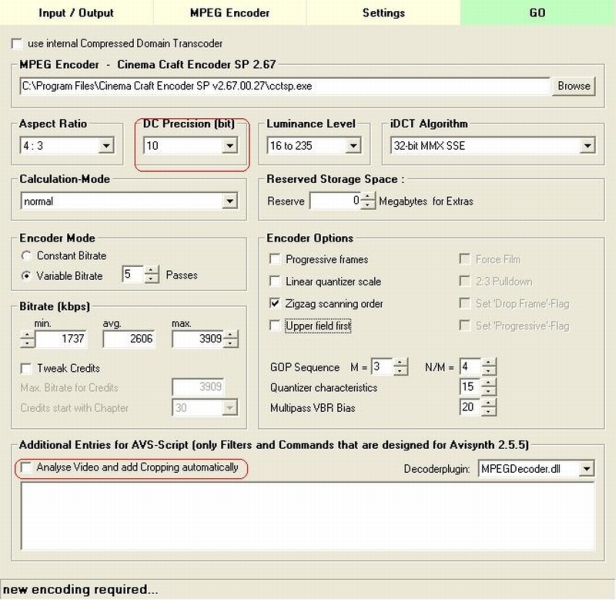The height and width of the screenshot is (600, 616).
Task: Click the Multipass VBR Bias field
Action: (470, 407)
